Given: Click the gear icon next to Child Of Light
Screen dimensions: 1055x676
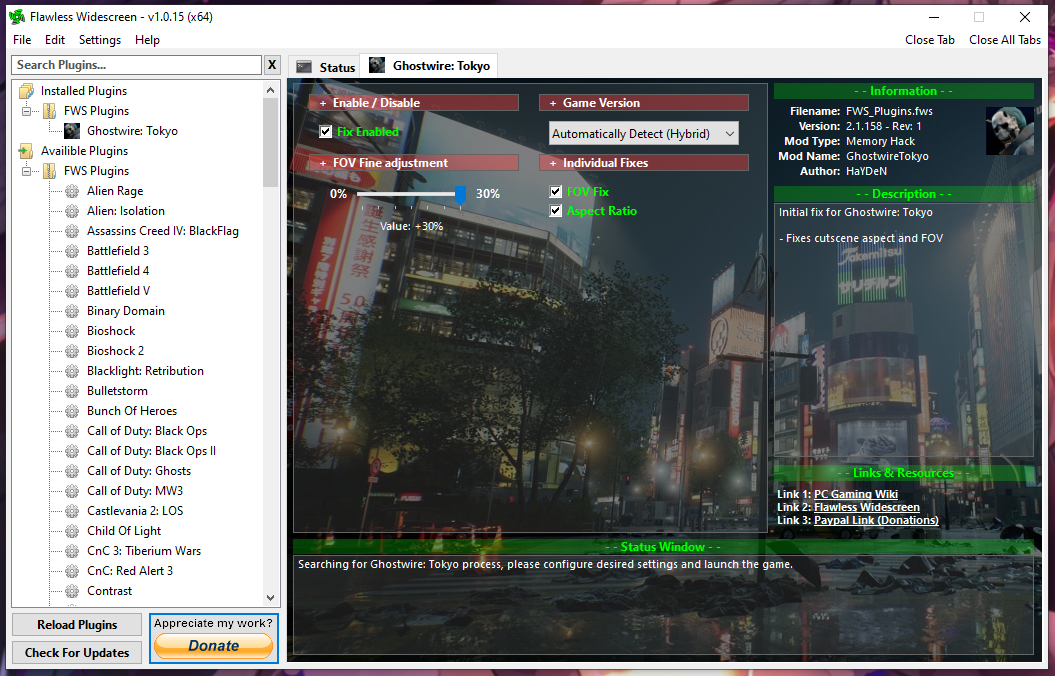Looking at the screenshot, I should pos(72,531).
